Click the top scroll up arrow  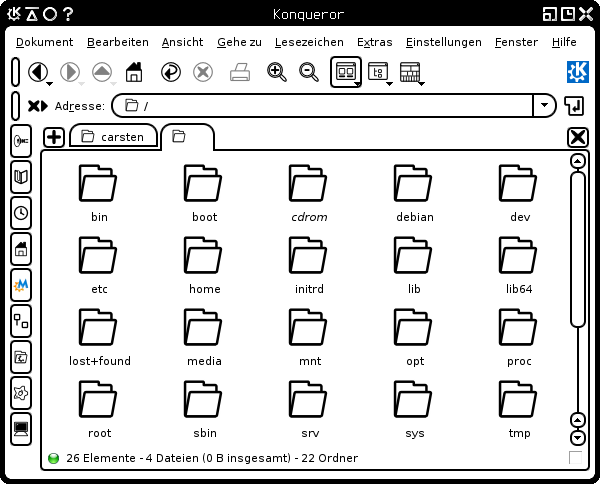(577, 161)
